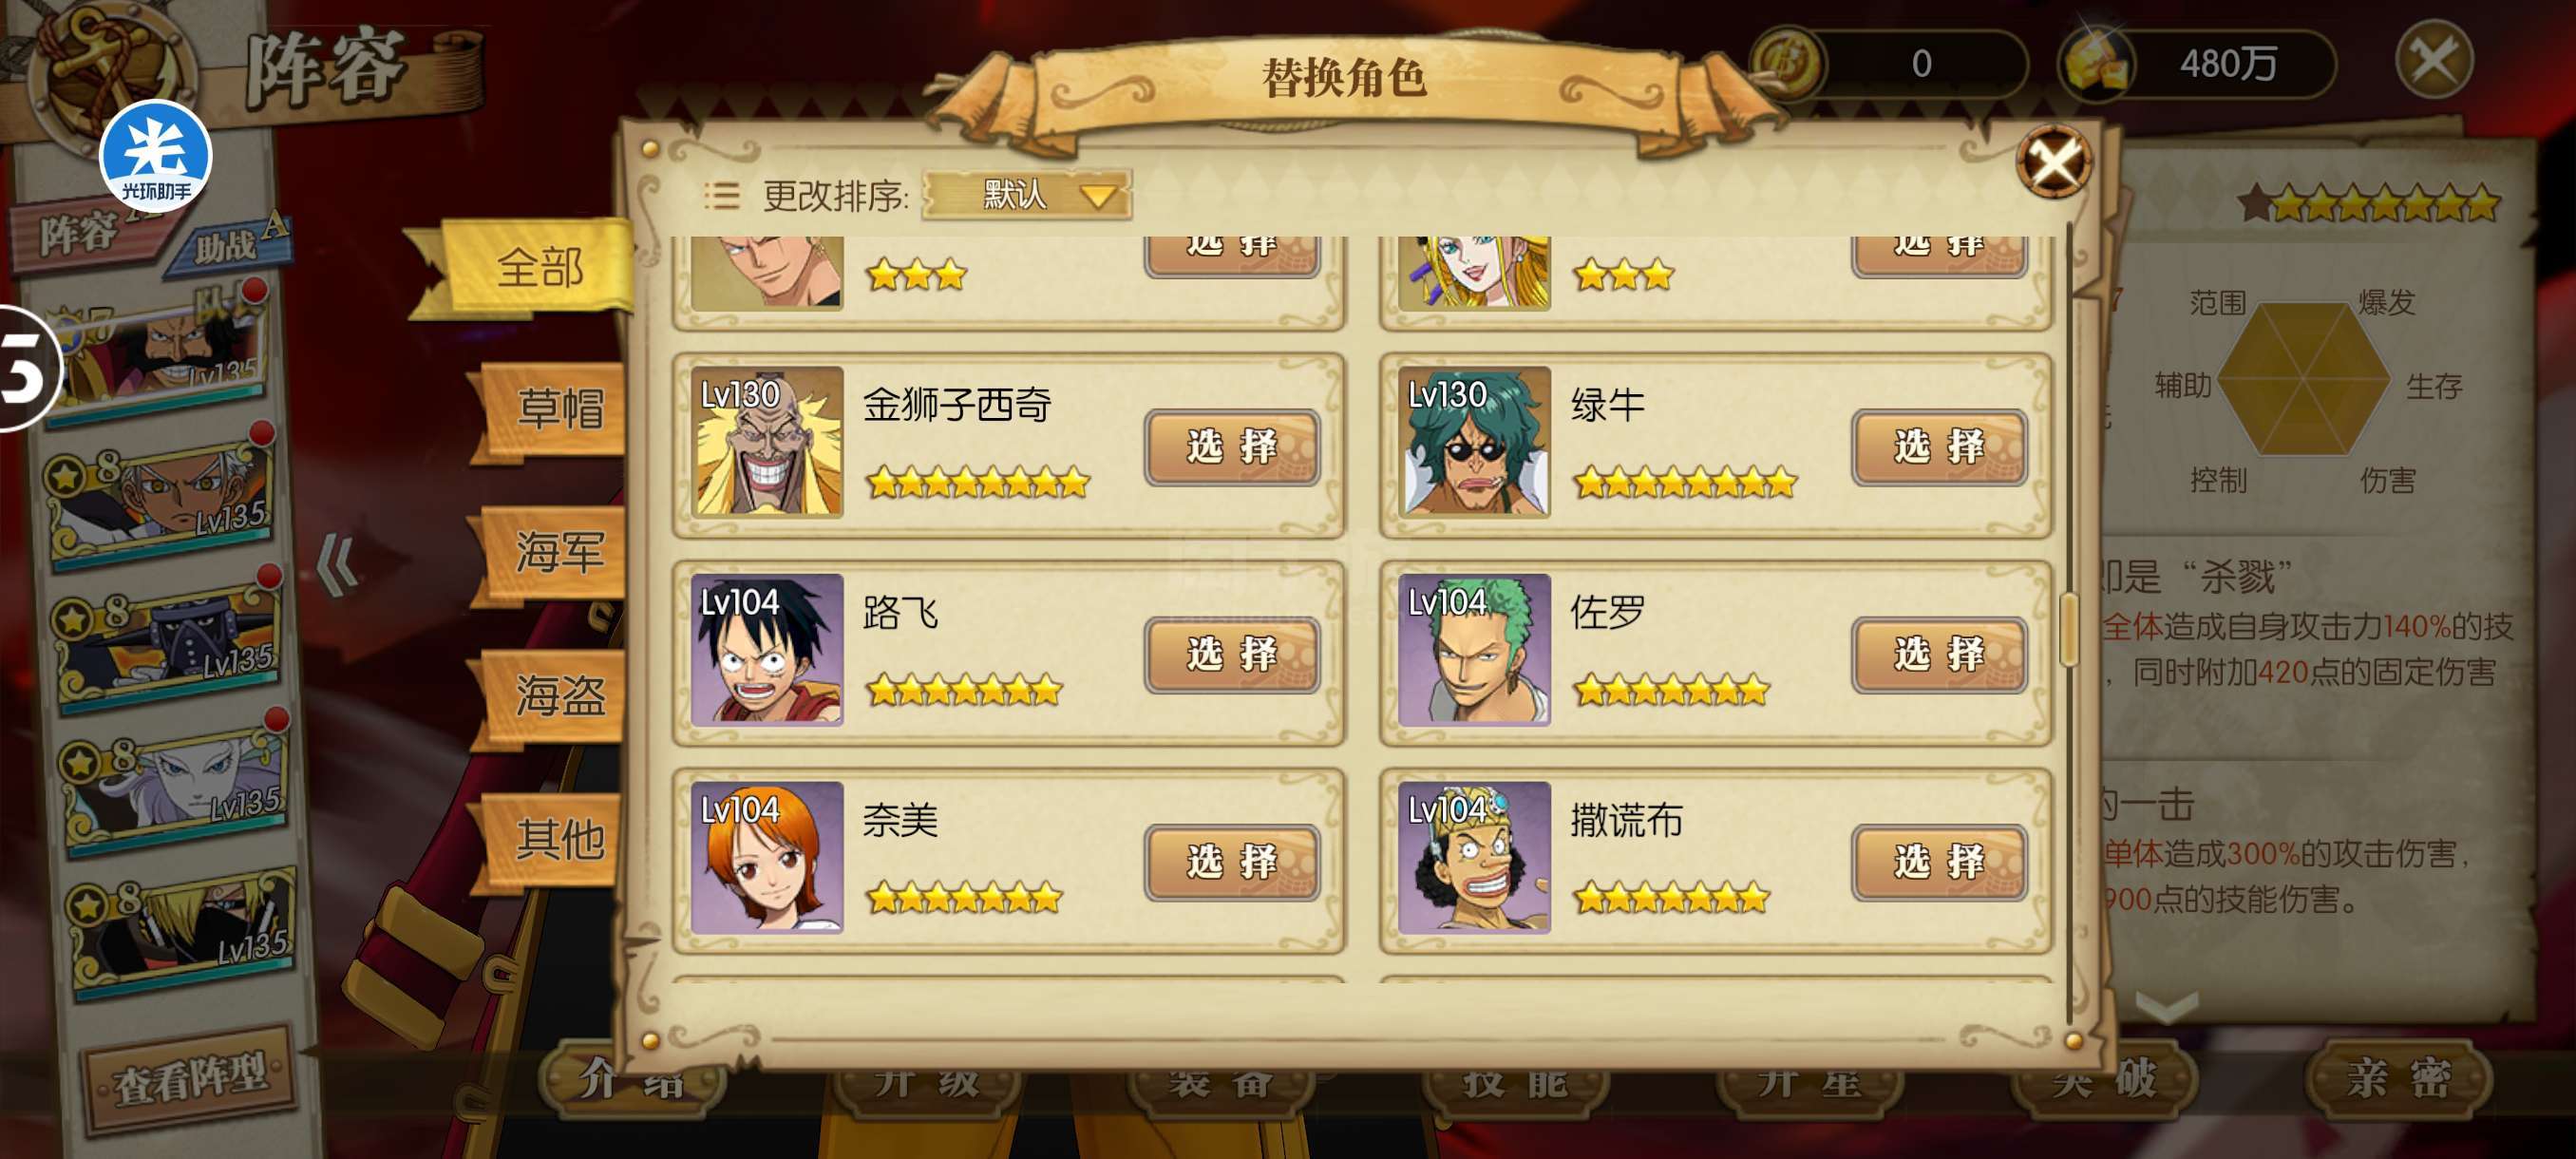Click the character list scrollbar handle
Image resolution: width=2576 pixels, height=1159 pixels.
coord(2069,630)
